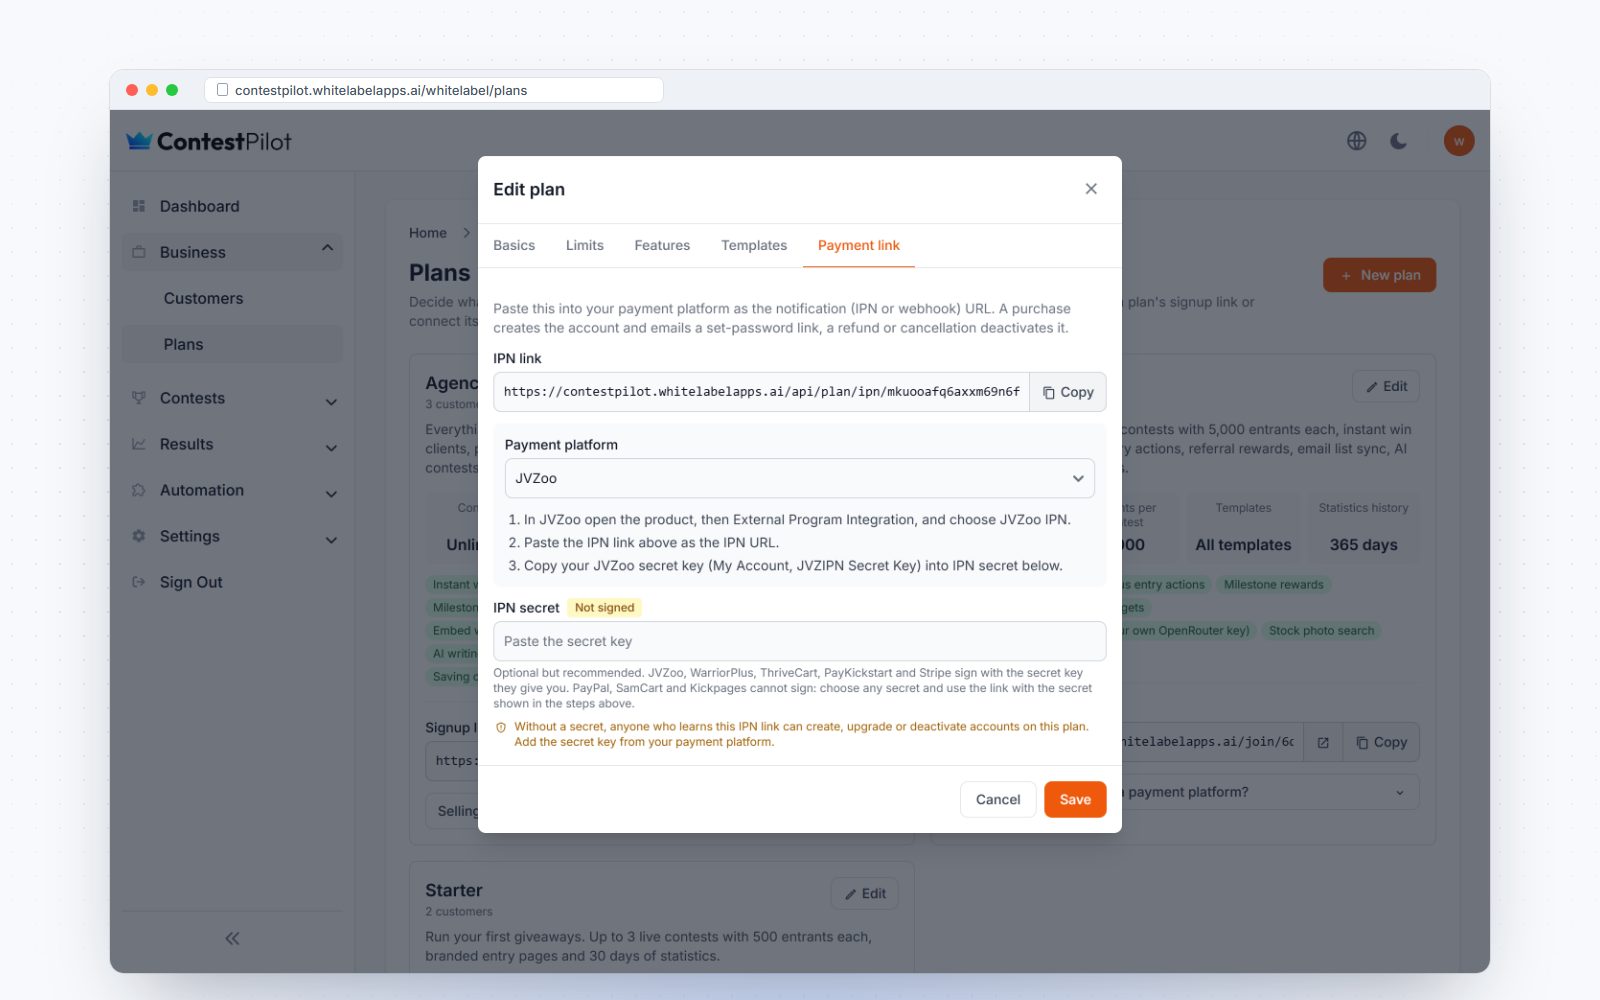Focus the IPN secret key input
Viewport: 1600px width, 1000px height.
[x=800, y=641]
